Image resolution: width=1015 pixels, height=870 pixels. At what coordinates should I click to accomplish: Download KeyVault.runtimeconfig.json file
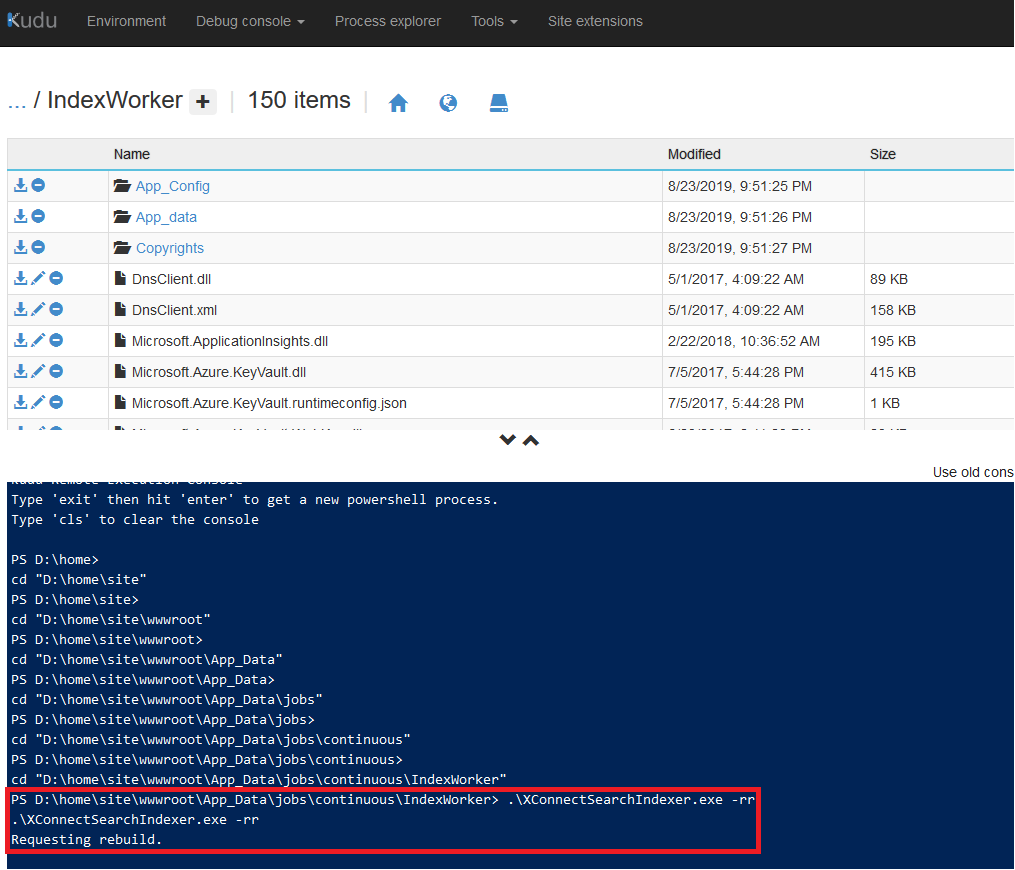click(21, 403)
